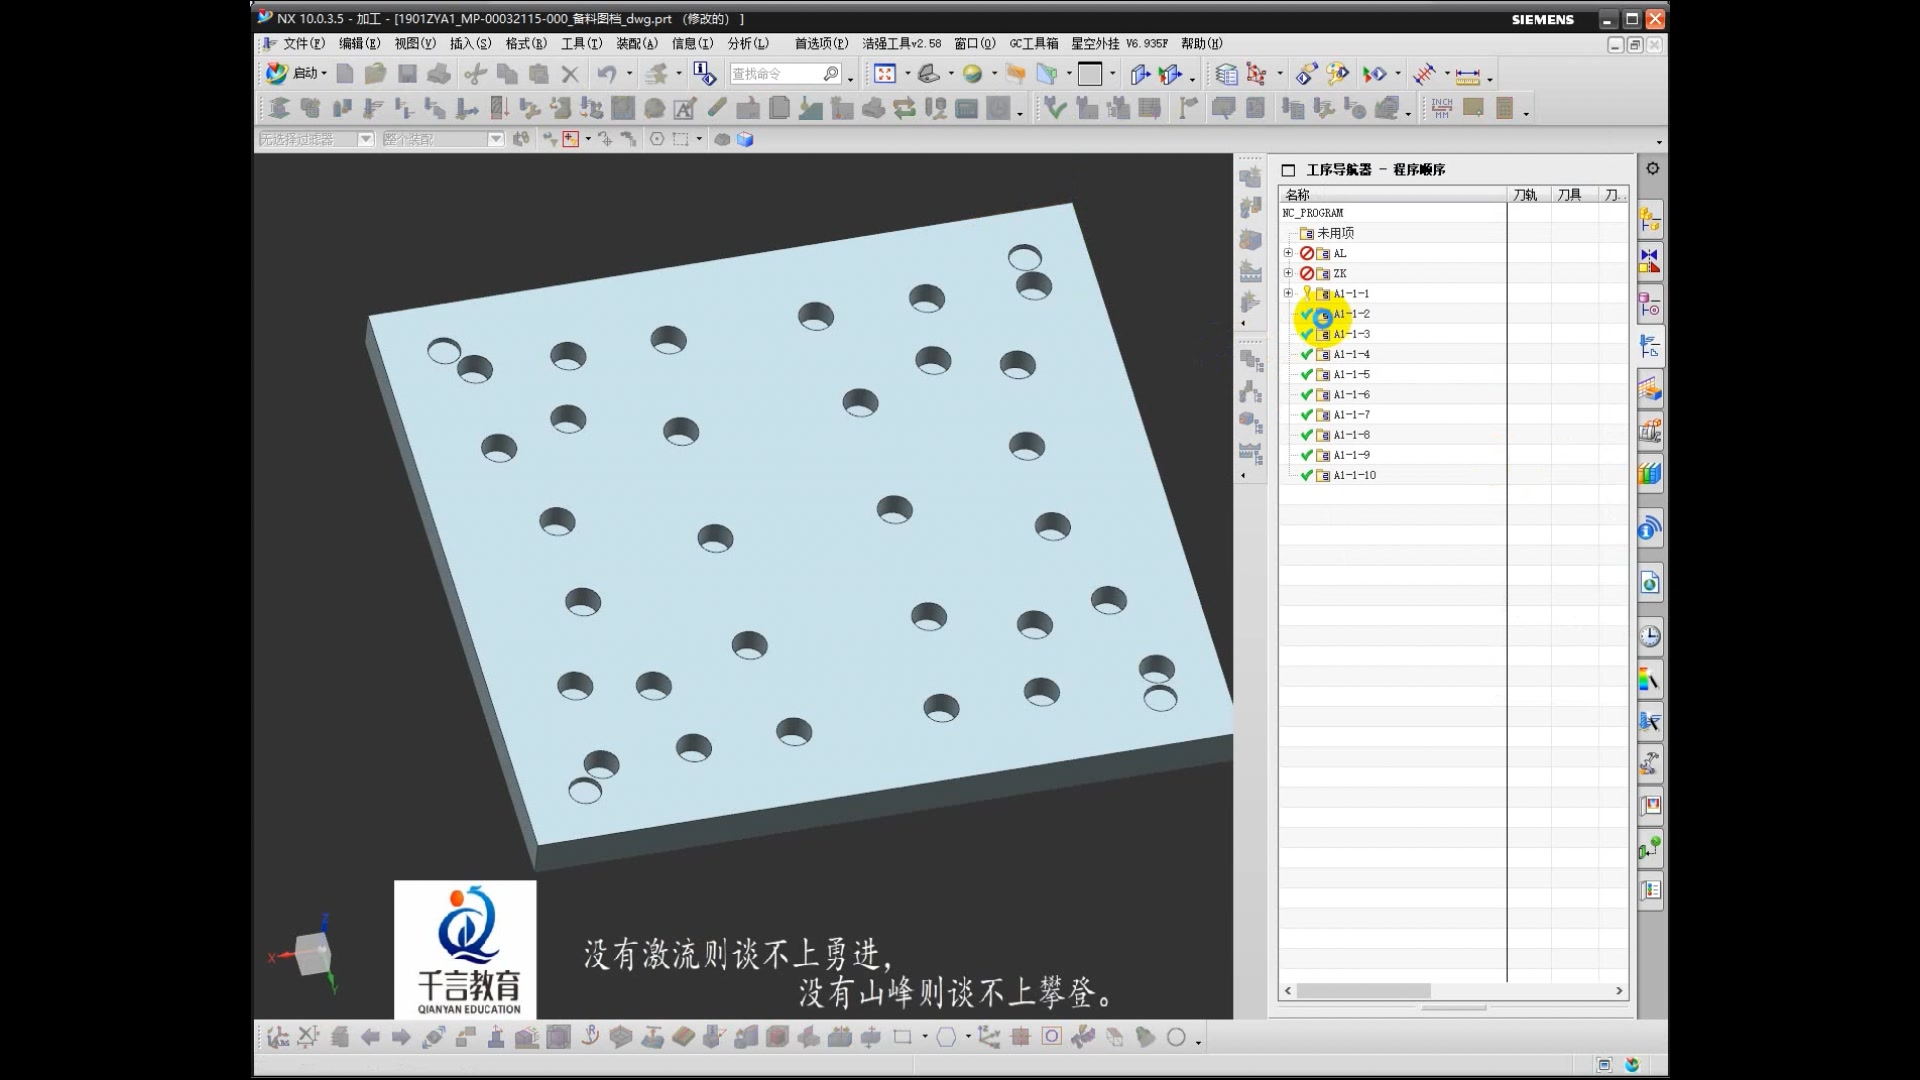The image size is (1920, 1080).
Task: Select the A1-1-4 program group
Action: [x=1351, y=355]
